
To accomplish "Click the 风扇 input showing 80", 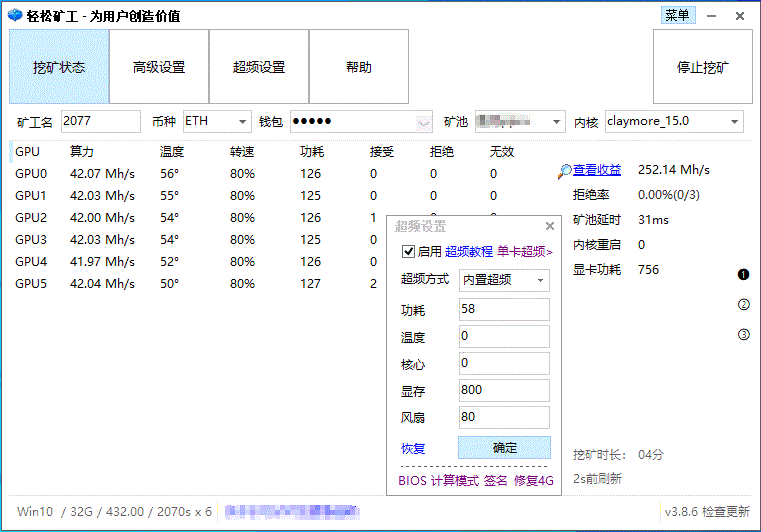I will [x=504, y=417].
